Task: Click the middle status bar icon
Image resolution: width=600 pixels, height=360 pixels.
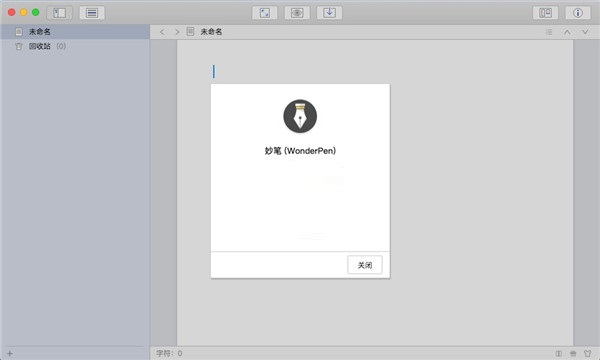Action: pyautogui.click(x=573, y=353)
